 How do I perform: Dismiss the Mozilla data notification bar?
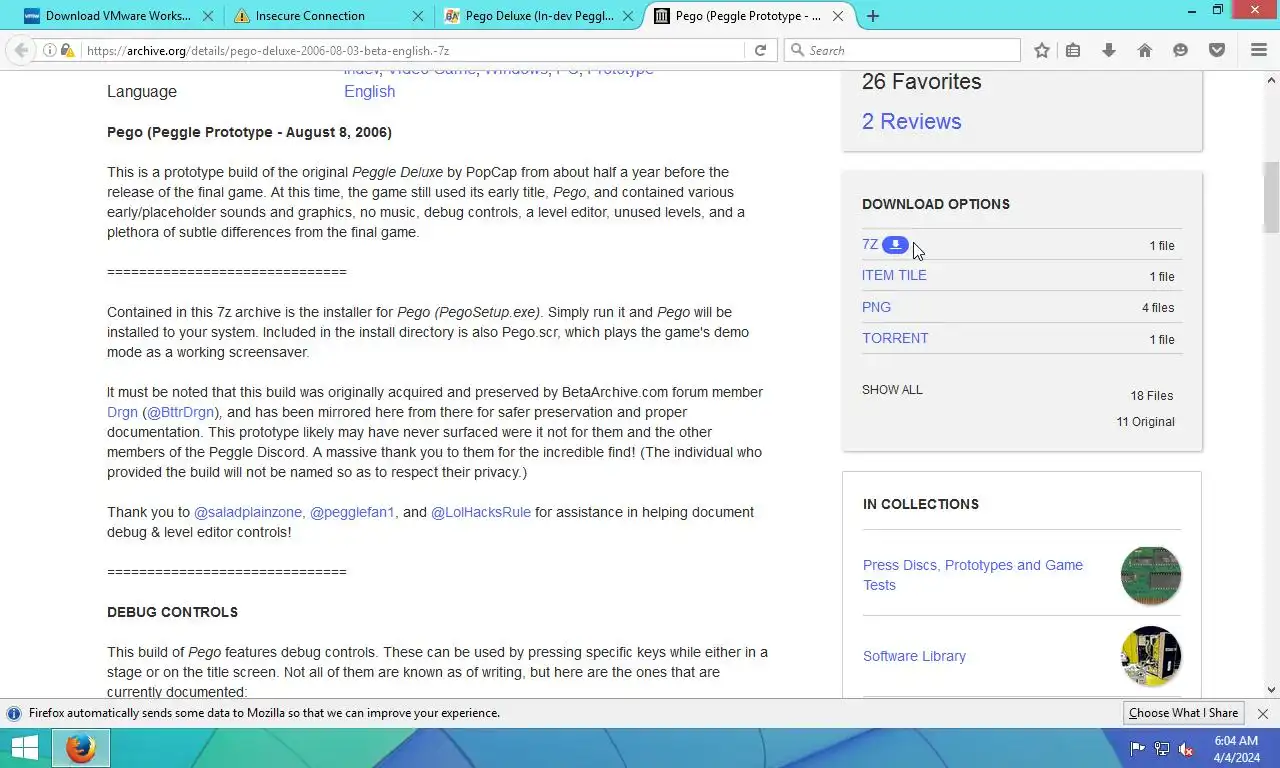click(x=1263, y=713)
